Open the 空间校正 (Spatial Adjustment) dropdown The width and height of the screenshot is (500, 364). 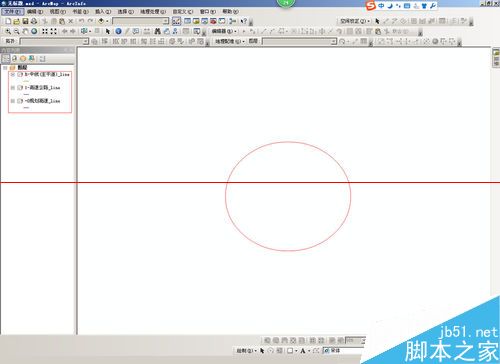tap(355, 21)
